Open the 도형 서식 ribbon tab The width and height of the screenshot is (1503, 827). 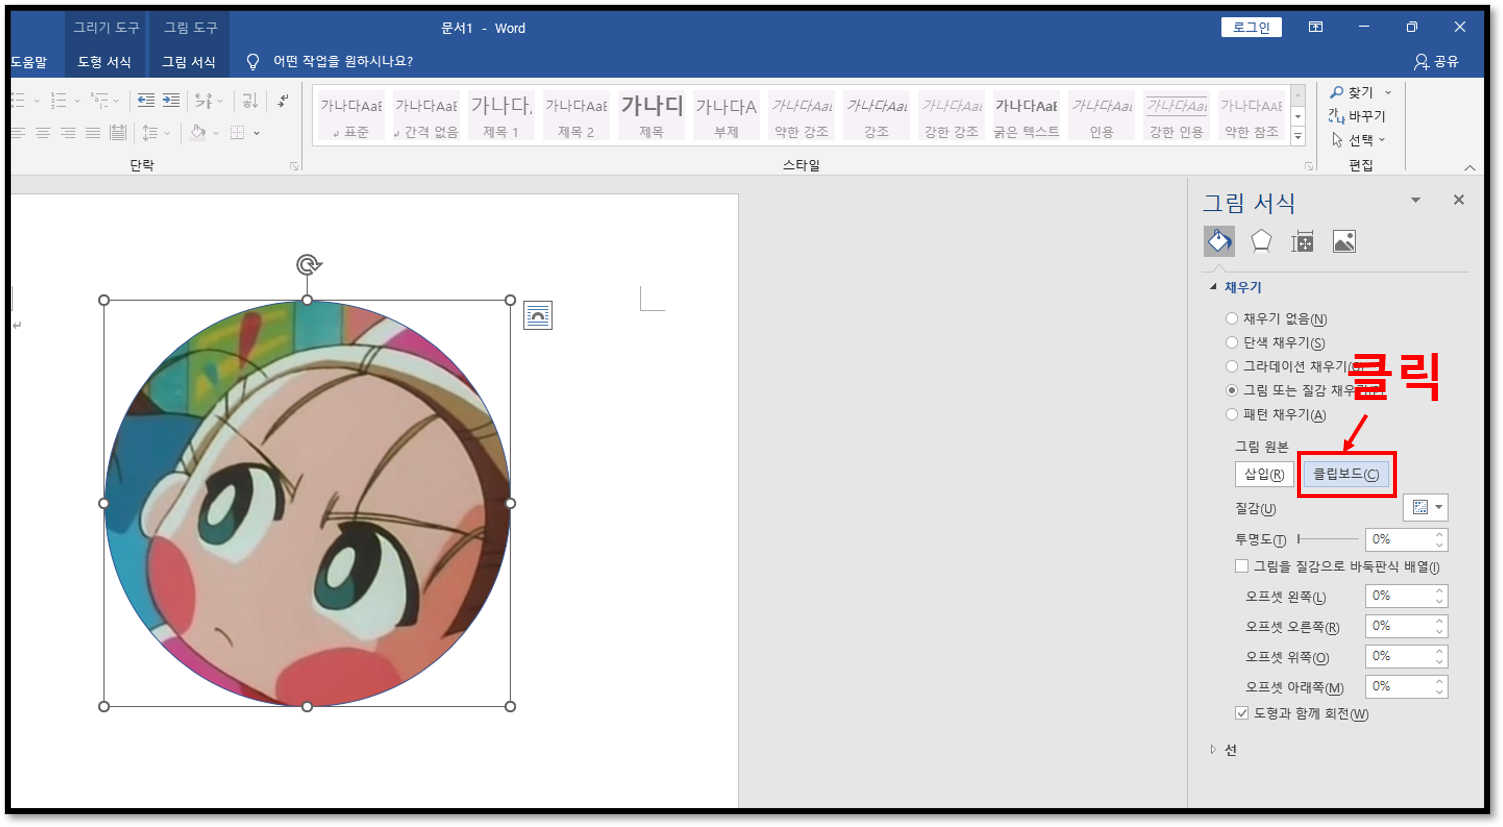(x=105, y=61)
